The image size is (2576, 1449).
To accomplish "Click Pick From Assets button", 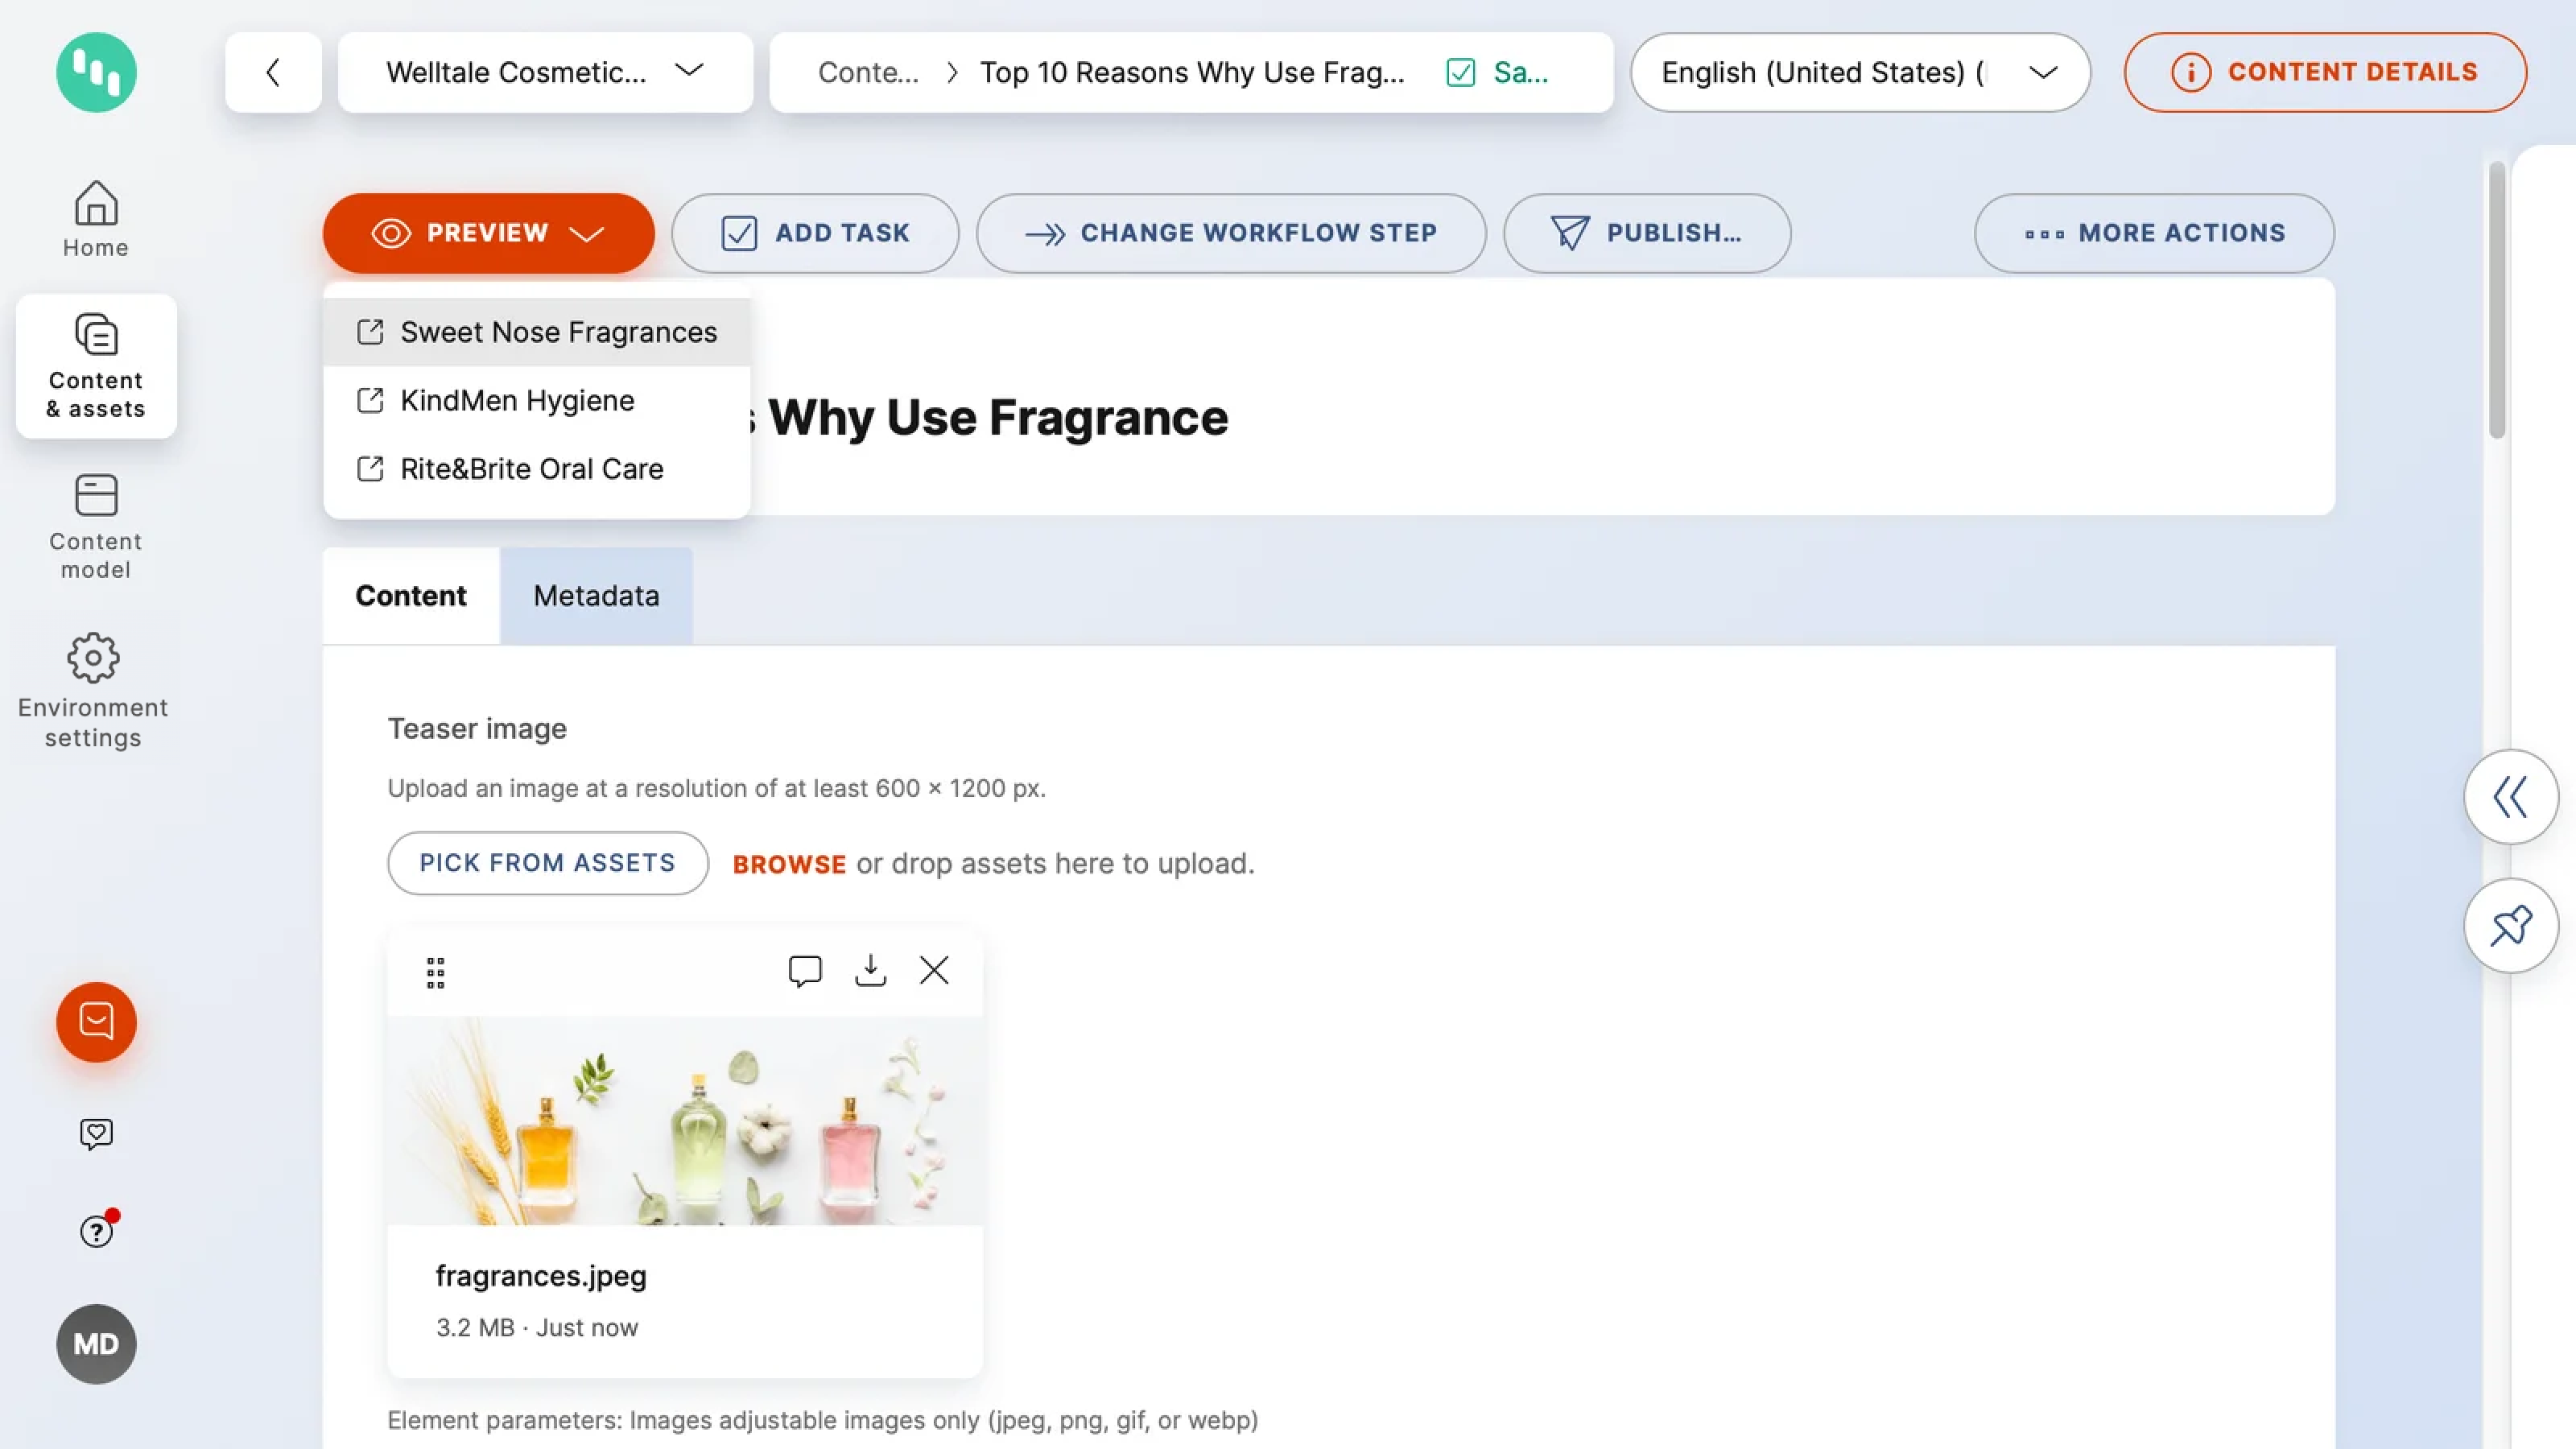I will pyautogui.click(x=547, y=863).
